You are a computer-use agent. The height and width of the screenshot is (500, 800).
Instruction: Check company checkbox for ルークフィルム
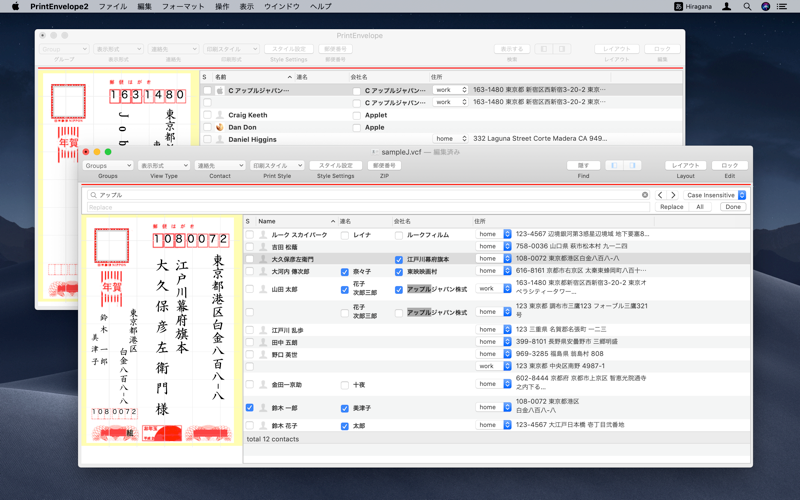coord(399,235)
